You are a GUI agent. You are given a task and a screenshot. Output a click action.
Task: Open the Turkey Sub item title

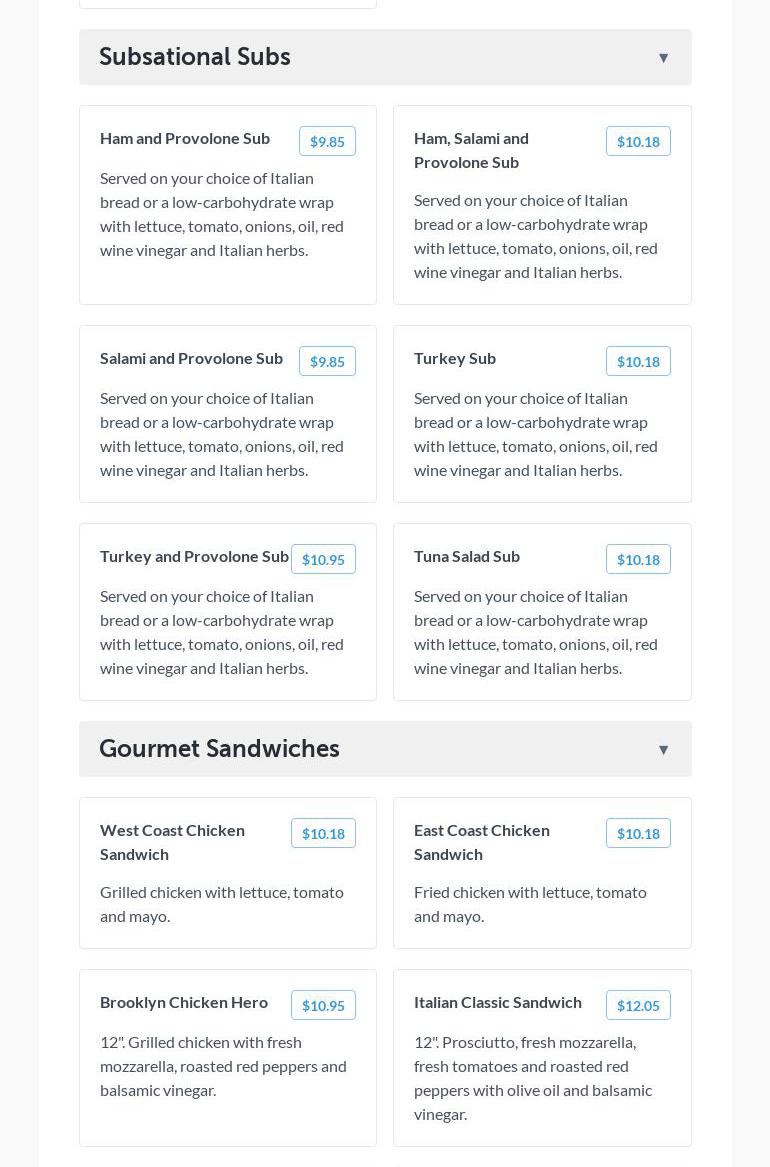point(455,358)
